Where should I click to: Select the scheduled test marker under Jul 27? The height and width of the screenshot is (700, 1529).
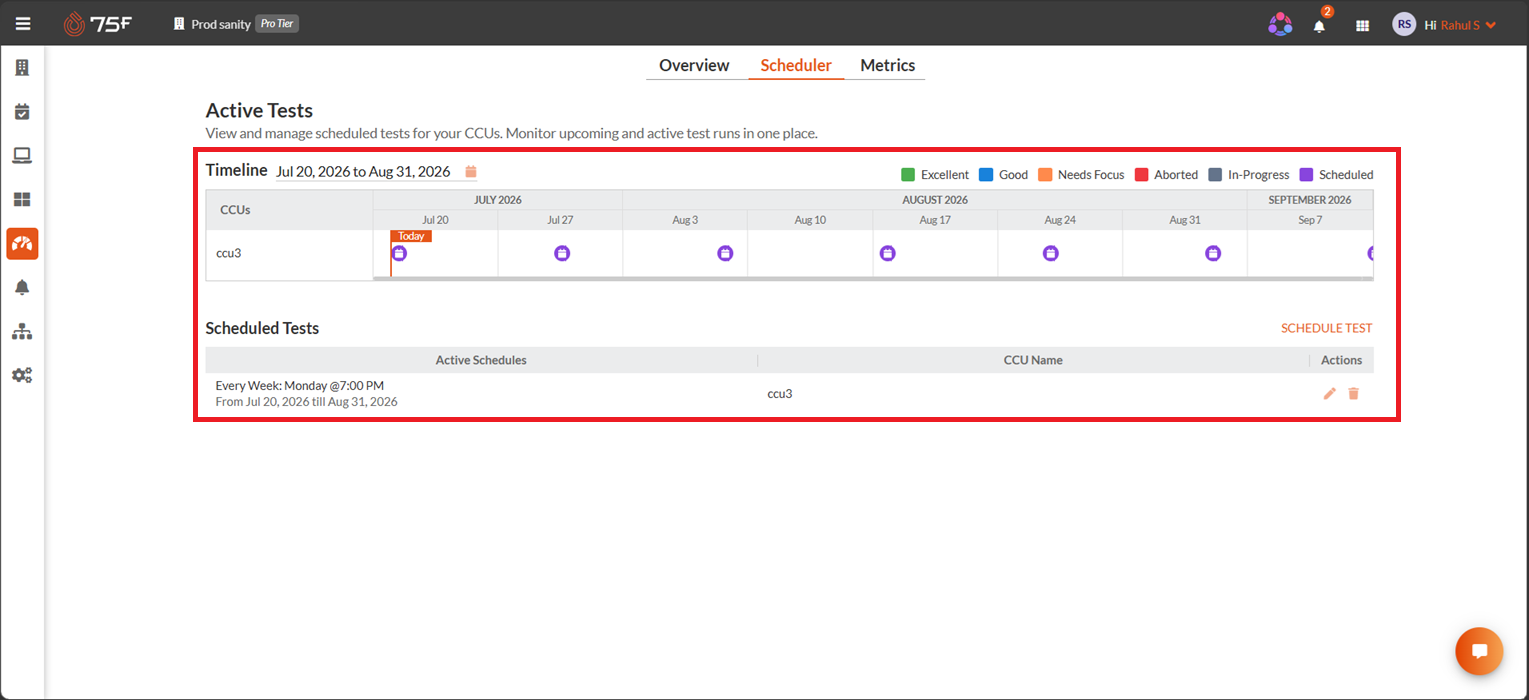coord(562,253)
